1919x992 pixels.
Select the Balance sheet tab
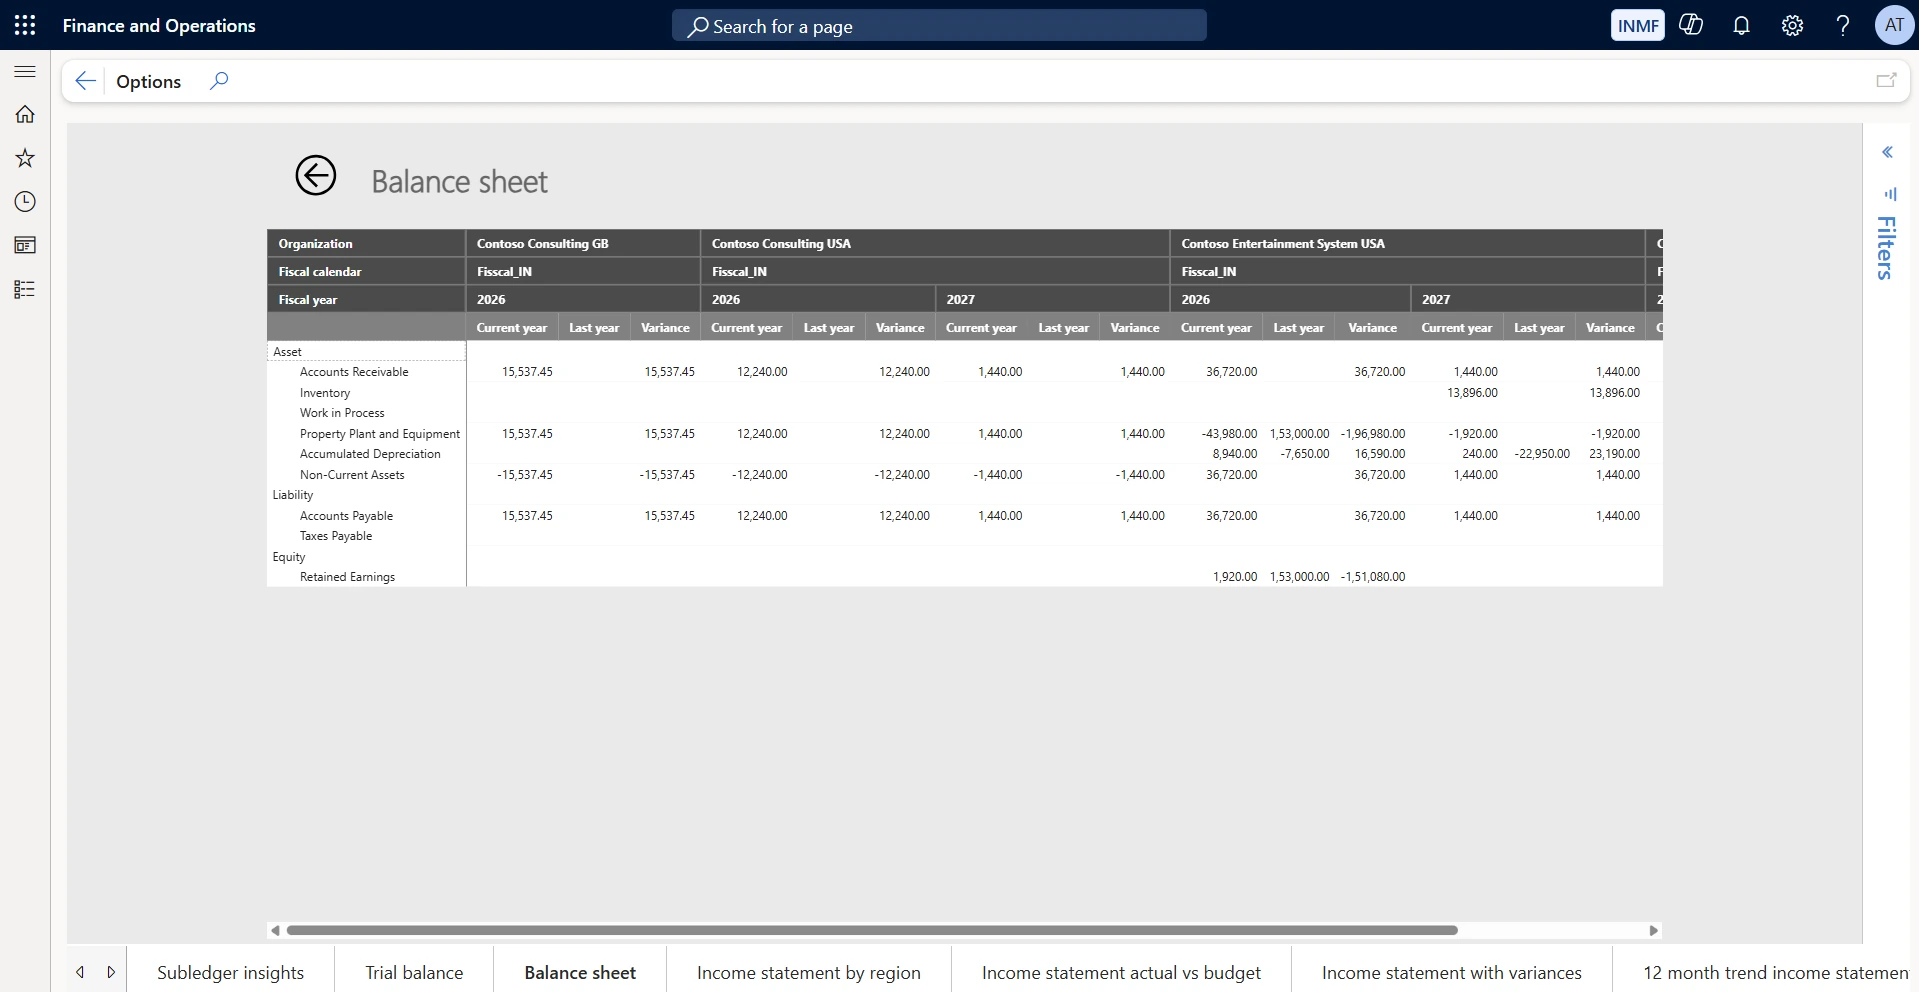[x=580, y=972]
